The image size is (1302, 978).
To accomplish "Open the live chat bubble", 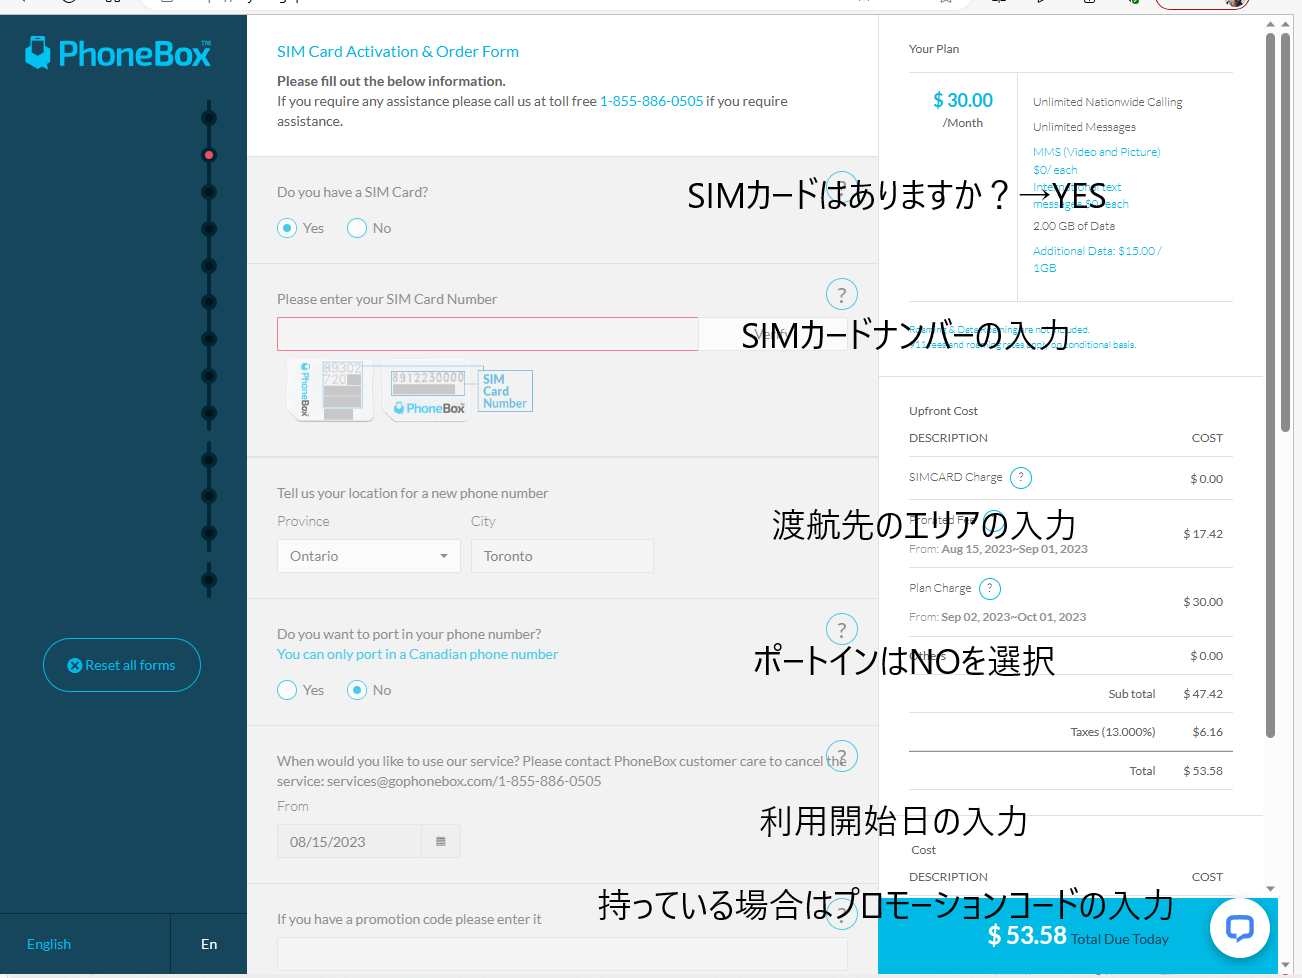I will (1240, 928).
